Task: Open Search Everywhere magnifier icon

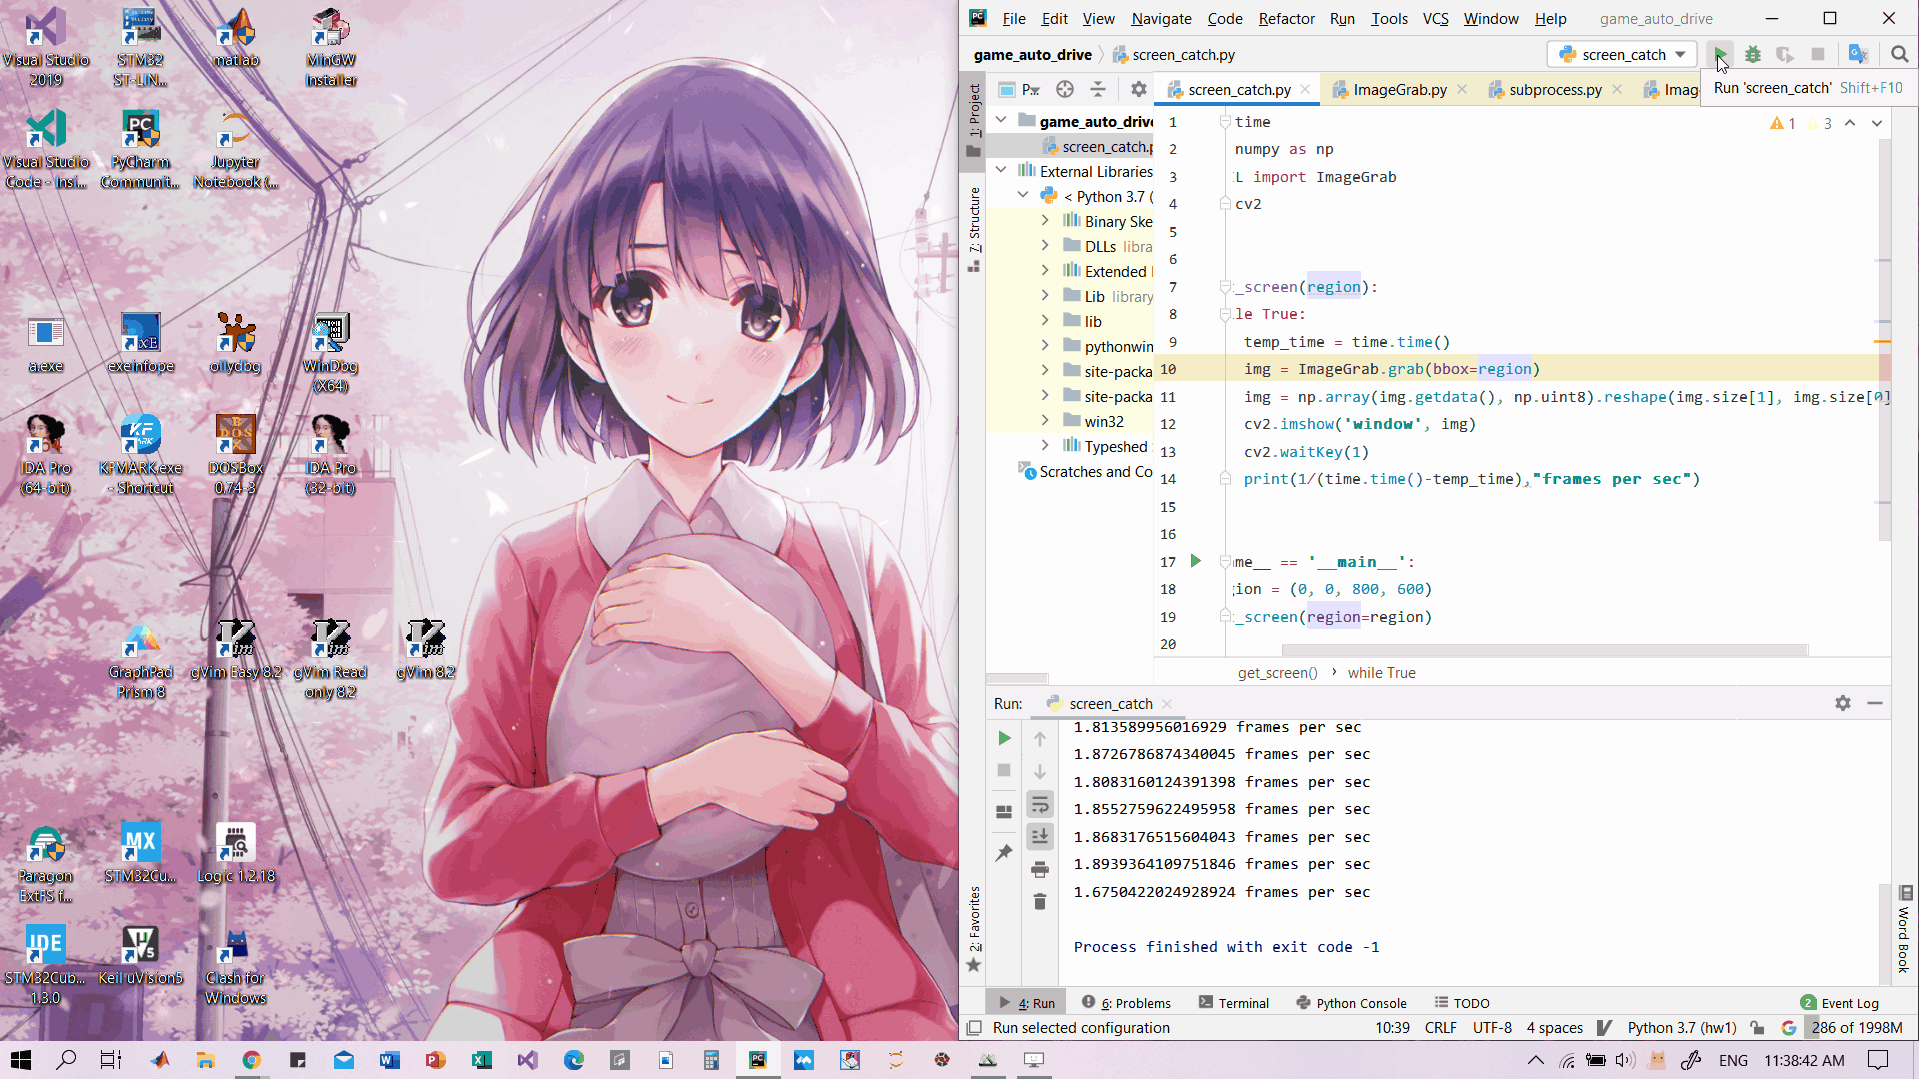Action: pos(1899,55)
